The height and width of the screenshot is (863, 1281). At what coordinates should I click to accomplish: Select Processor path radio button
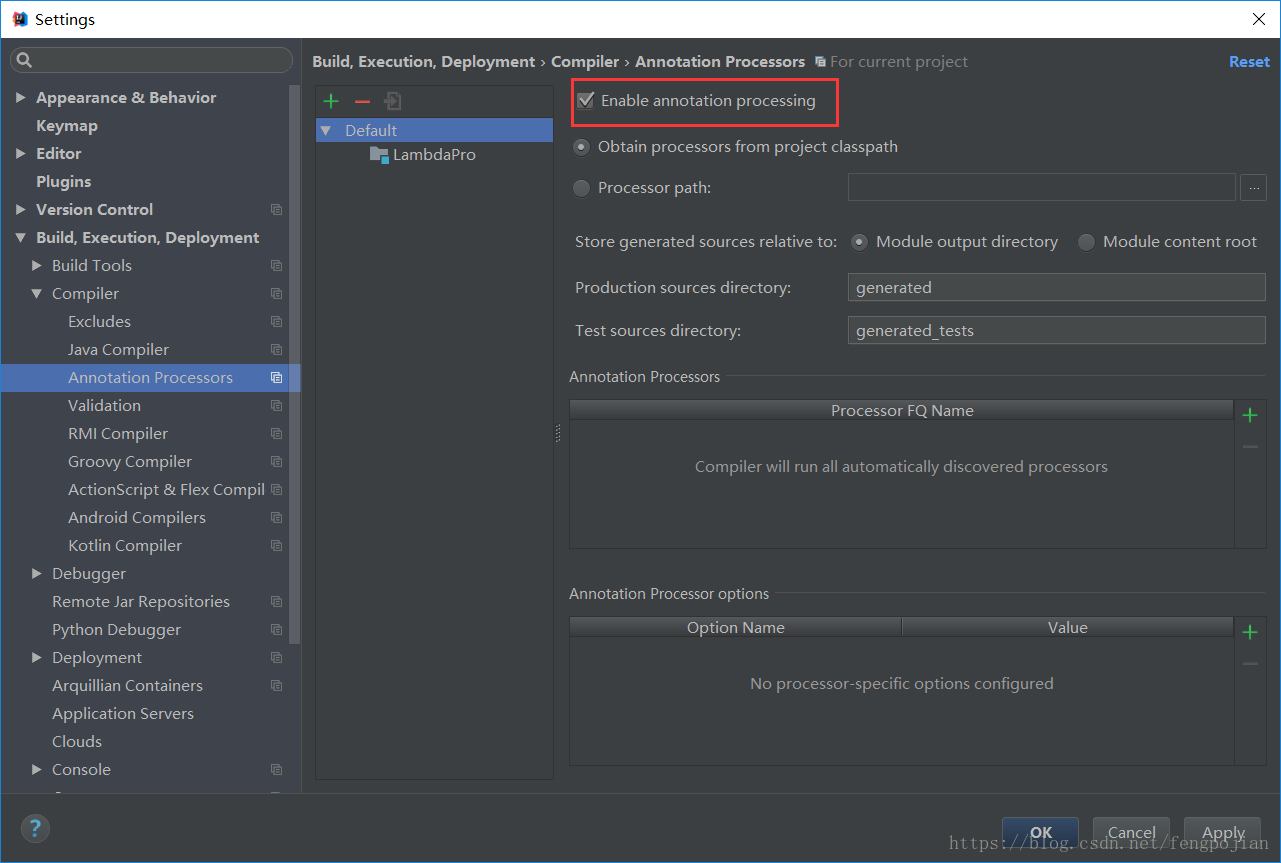[582, 188]
